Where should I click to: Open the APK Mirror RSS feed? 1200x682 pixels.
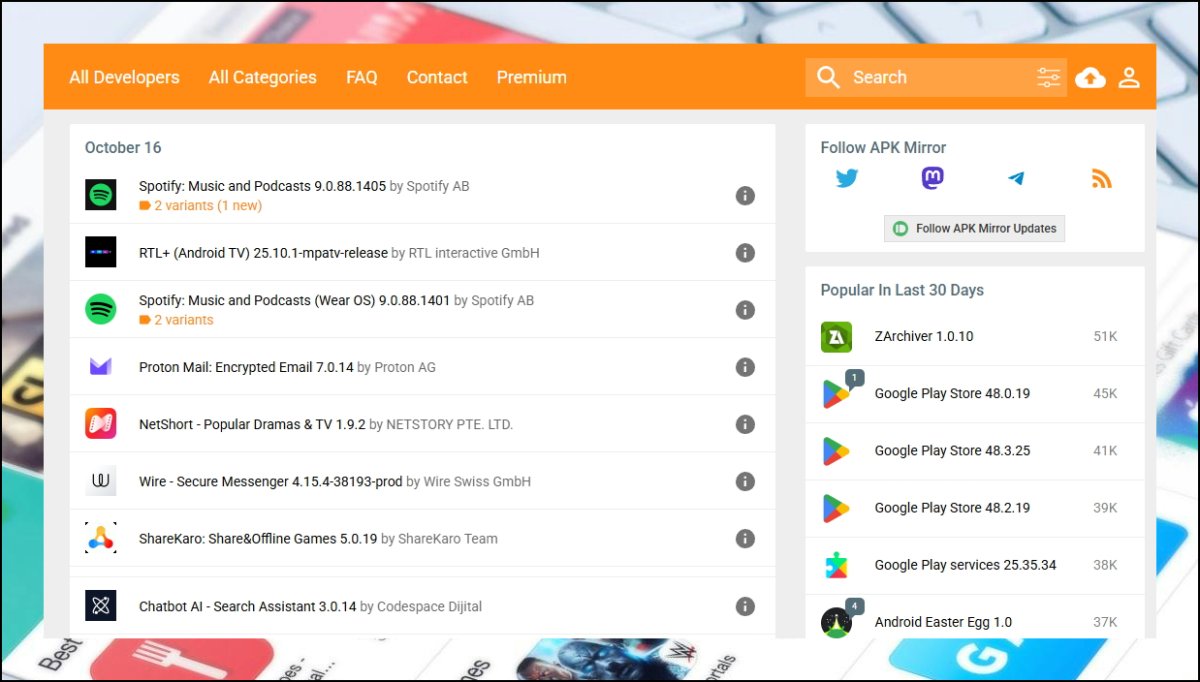[1101, 179]
